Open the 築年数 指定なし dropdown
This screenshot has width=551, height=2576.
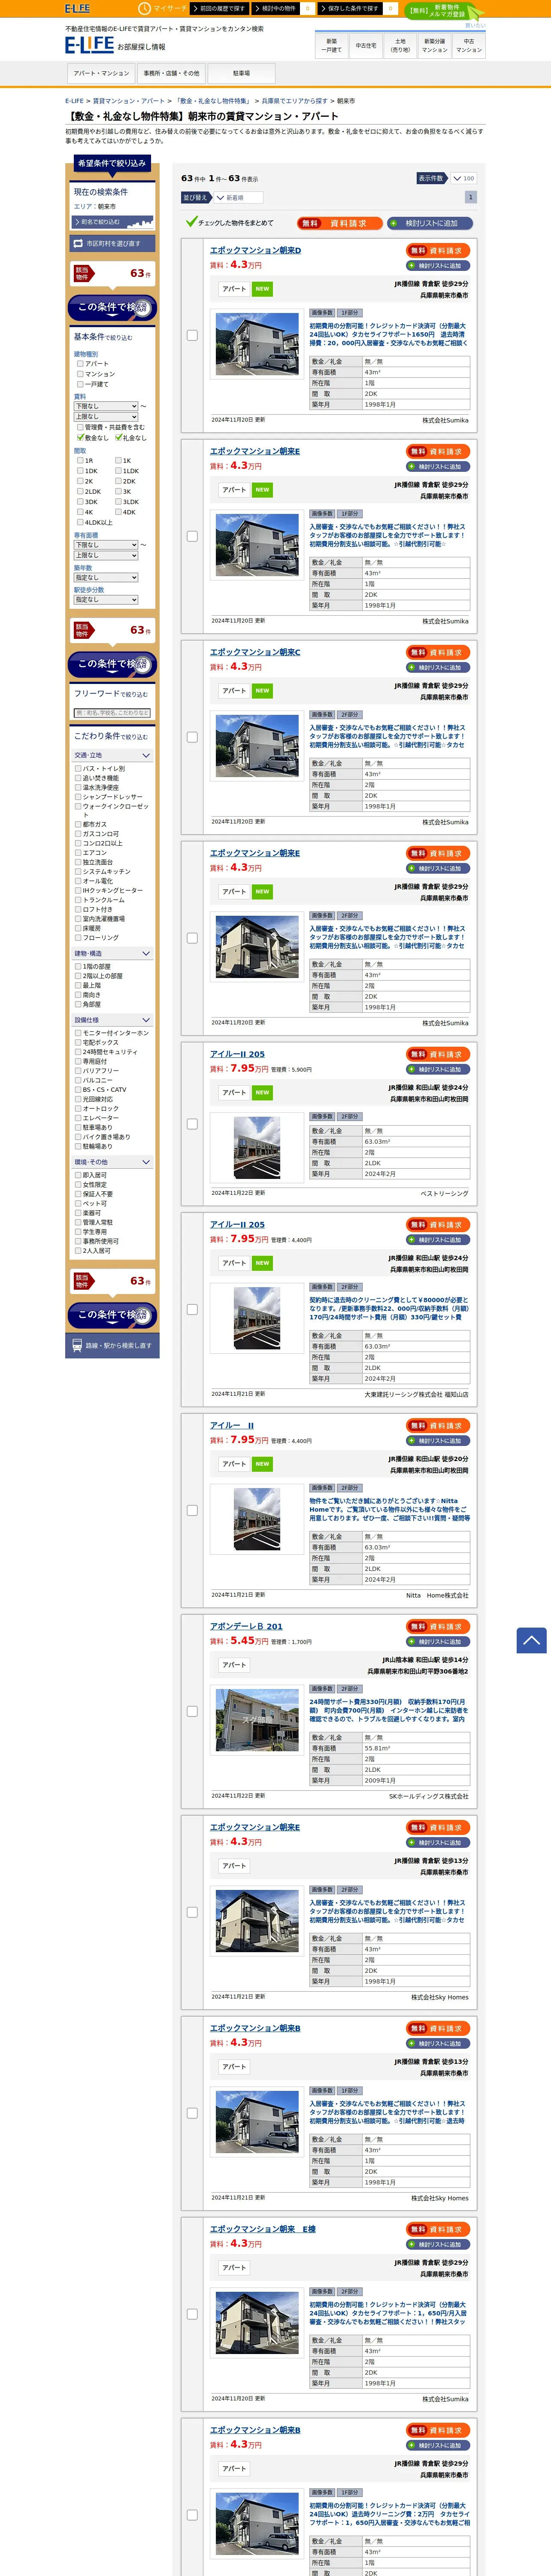(106, 577)
